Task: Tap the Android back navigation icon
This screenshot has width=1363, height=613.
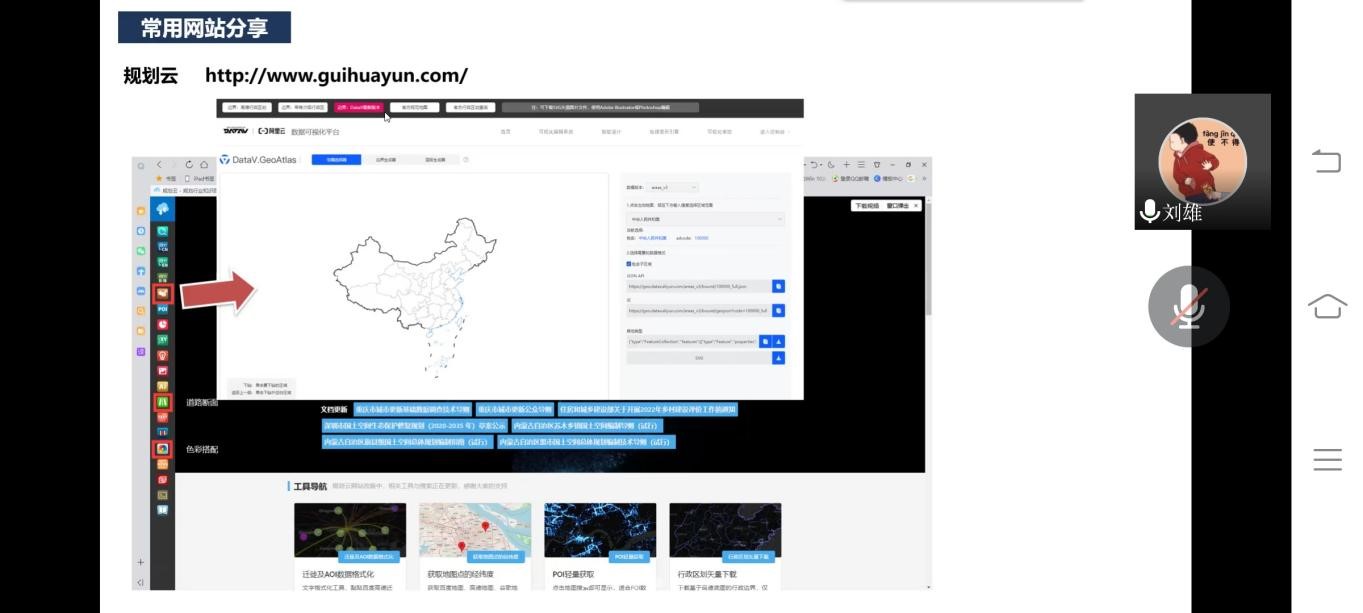Action: [x=1326, y=161]
